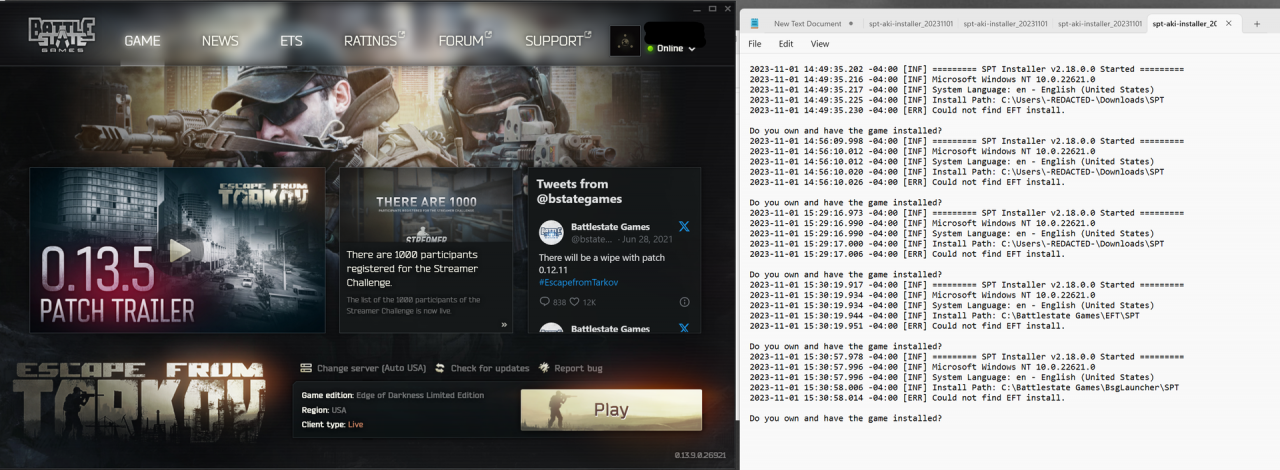
Task: Click the Change server icon
Action: (306, 368)
